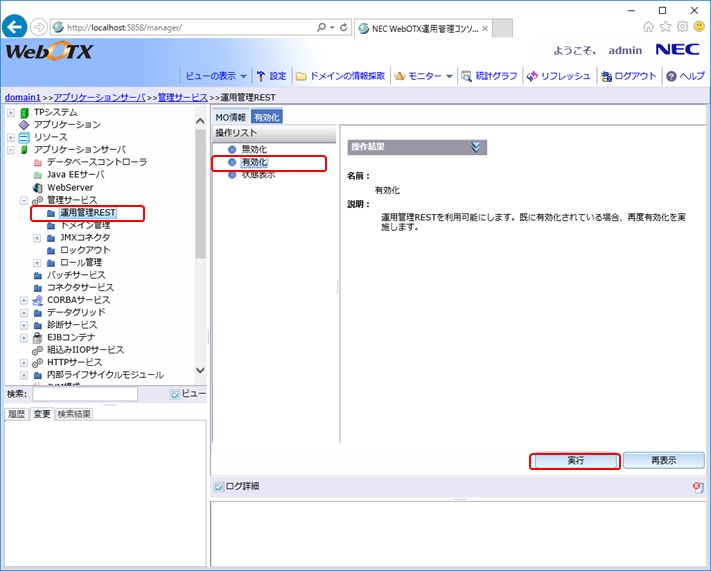Toggle the ビュー checkbox beside search

[x=175, y=394]
